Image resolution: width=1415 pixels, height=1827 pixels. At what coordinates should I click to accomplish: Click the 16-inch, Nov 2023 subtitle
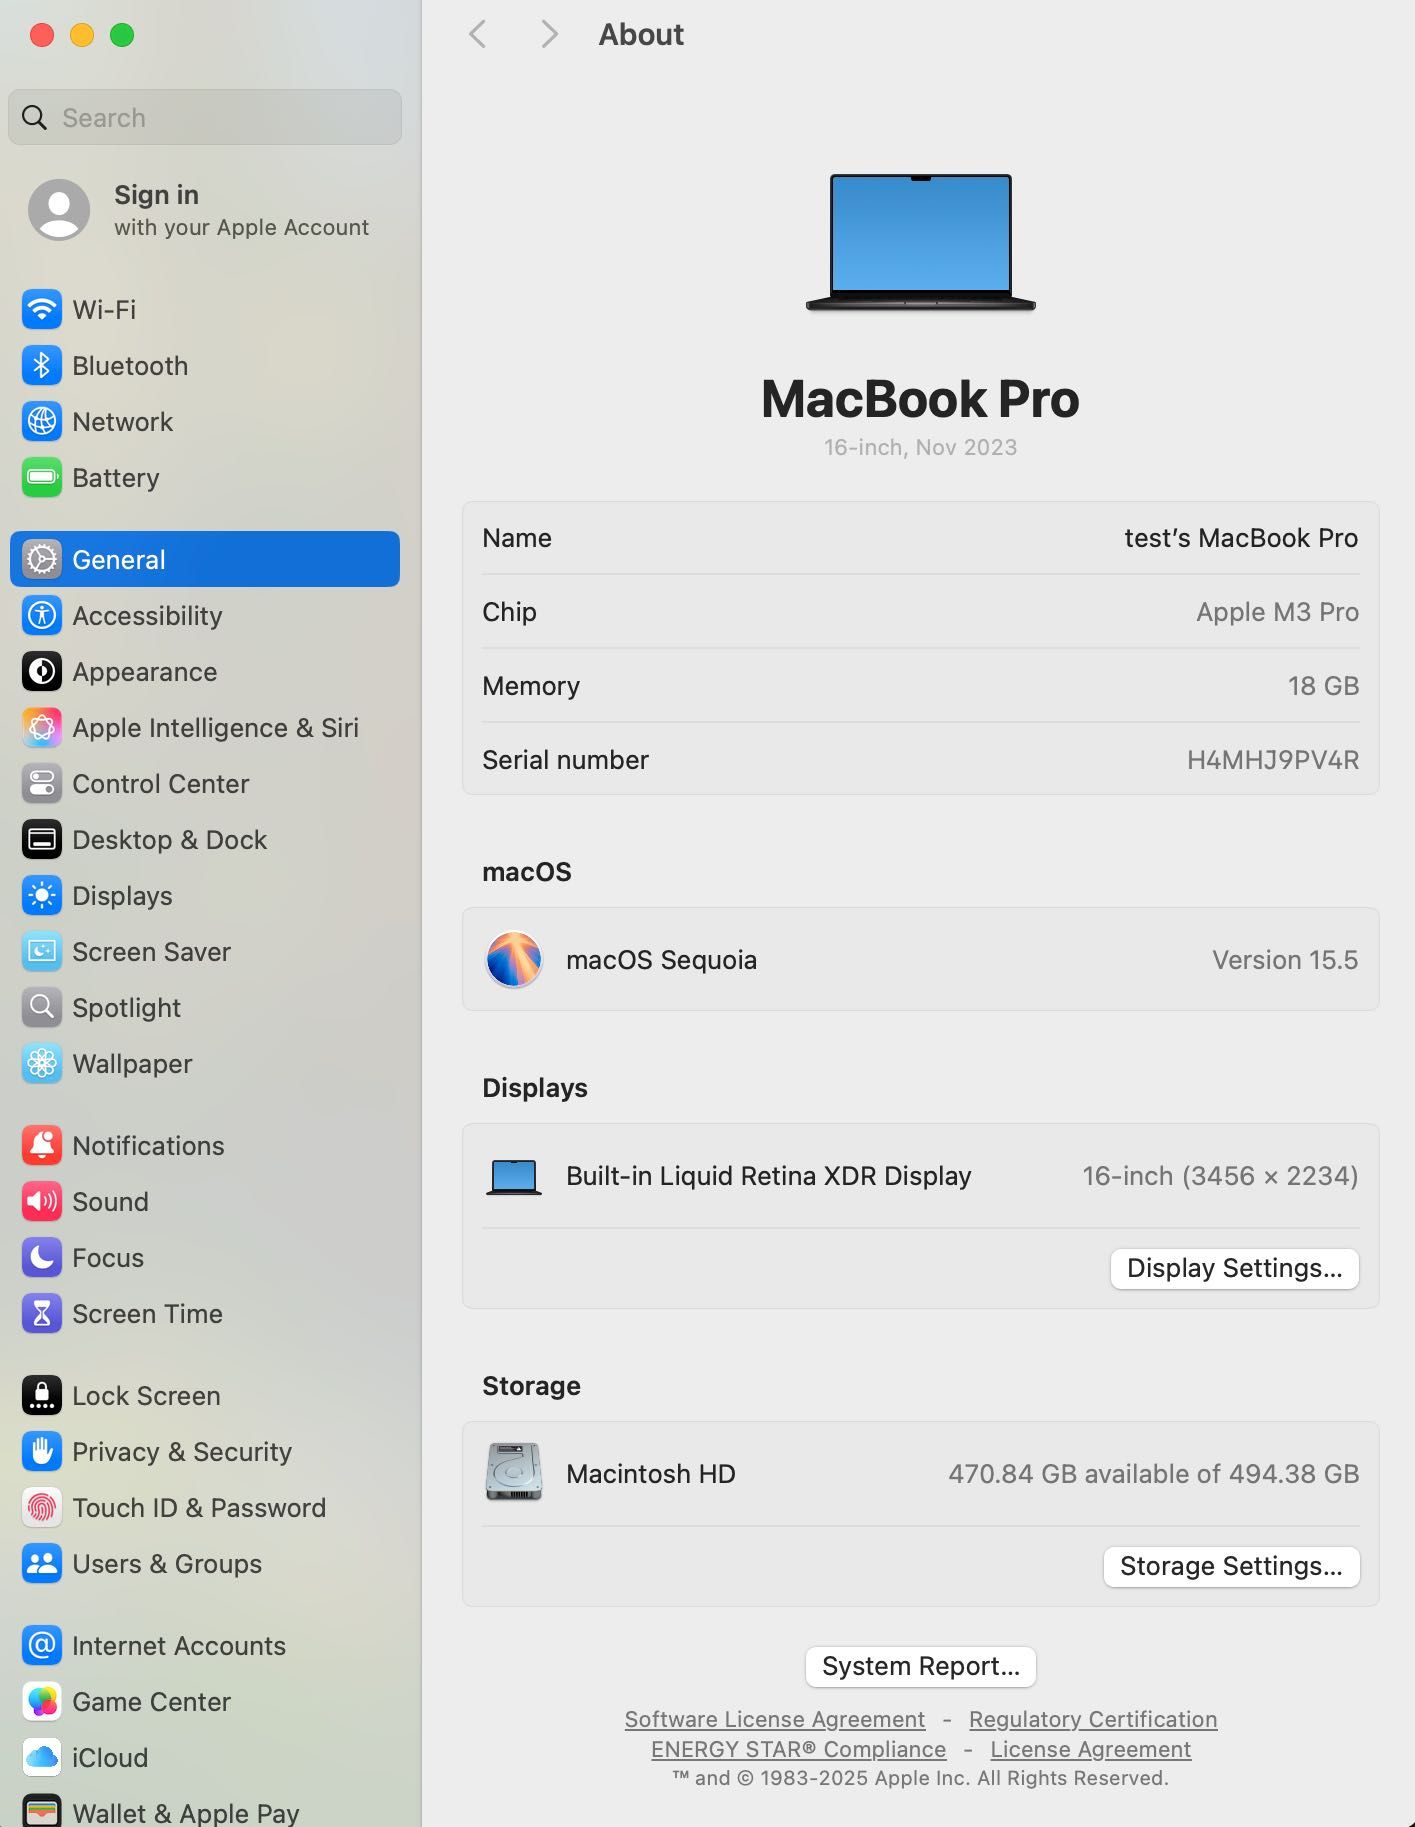920,447
